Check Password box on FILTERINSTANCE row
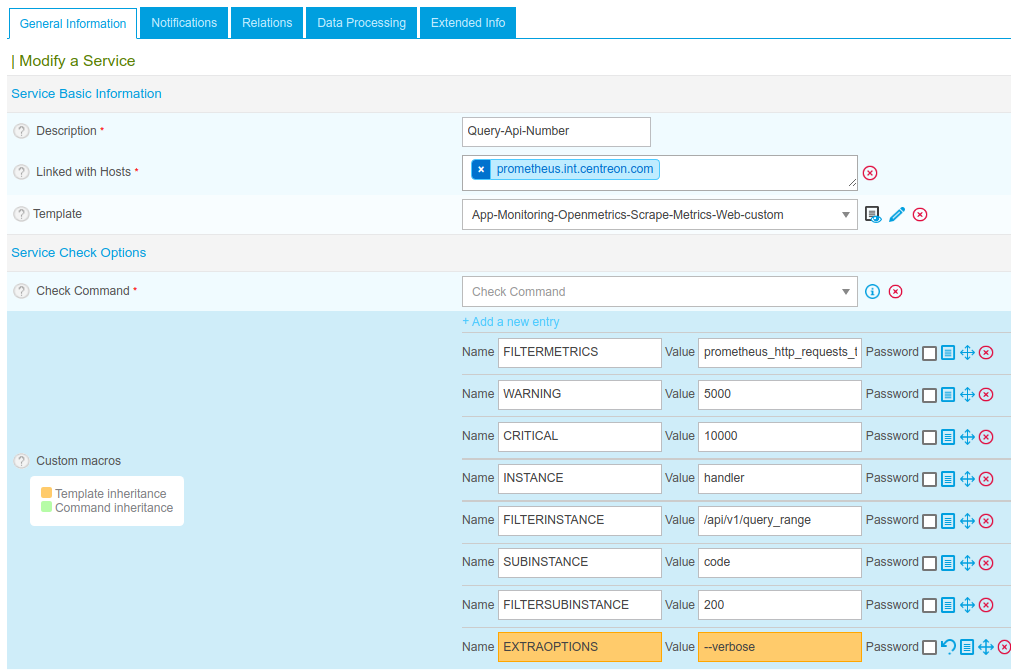1011x670 pixels. coord(930,521)
